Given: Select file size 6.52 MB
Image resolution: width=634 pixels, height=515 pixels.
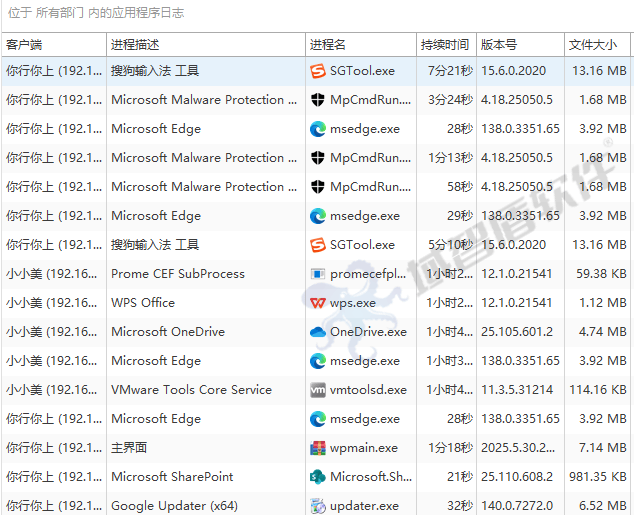Looking at the screenshot, I should point(603,506).
